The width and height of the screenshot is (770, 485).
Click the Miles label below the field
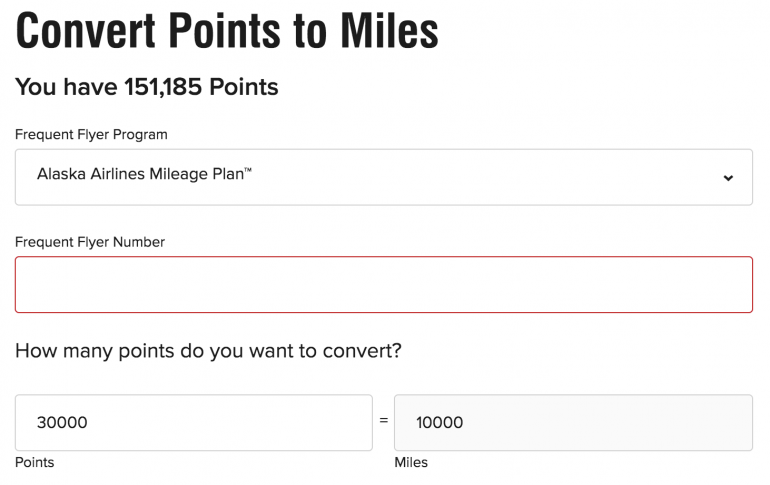[x=411, y=463]
